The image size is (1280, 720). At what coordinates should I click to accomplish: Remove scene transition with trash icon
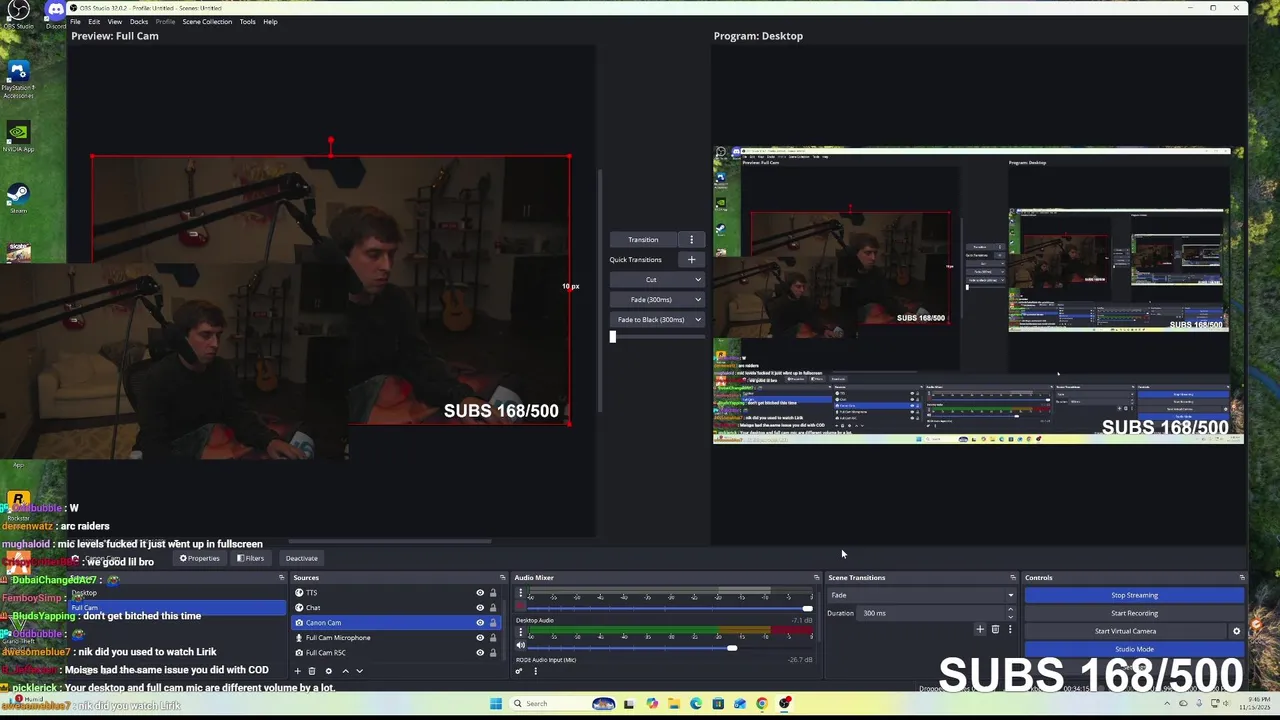pyautogui.click(x=995, y=630)
